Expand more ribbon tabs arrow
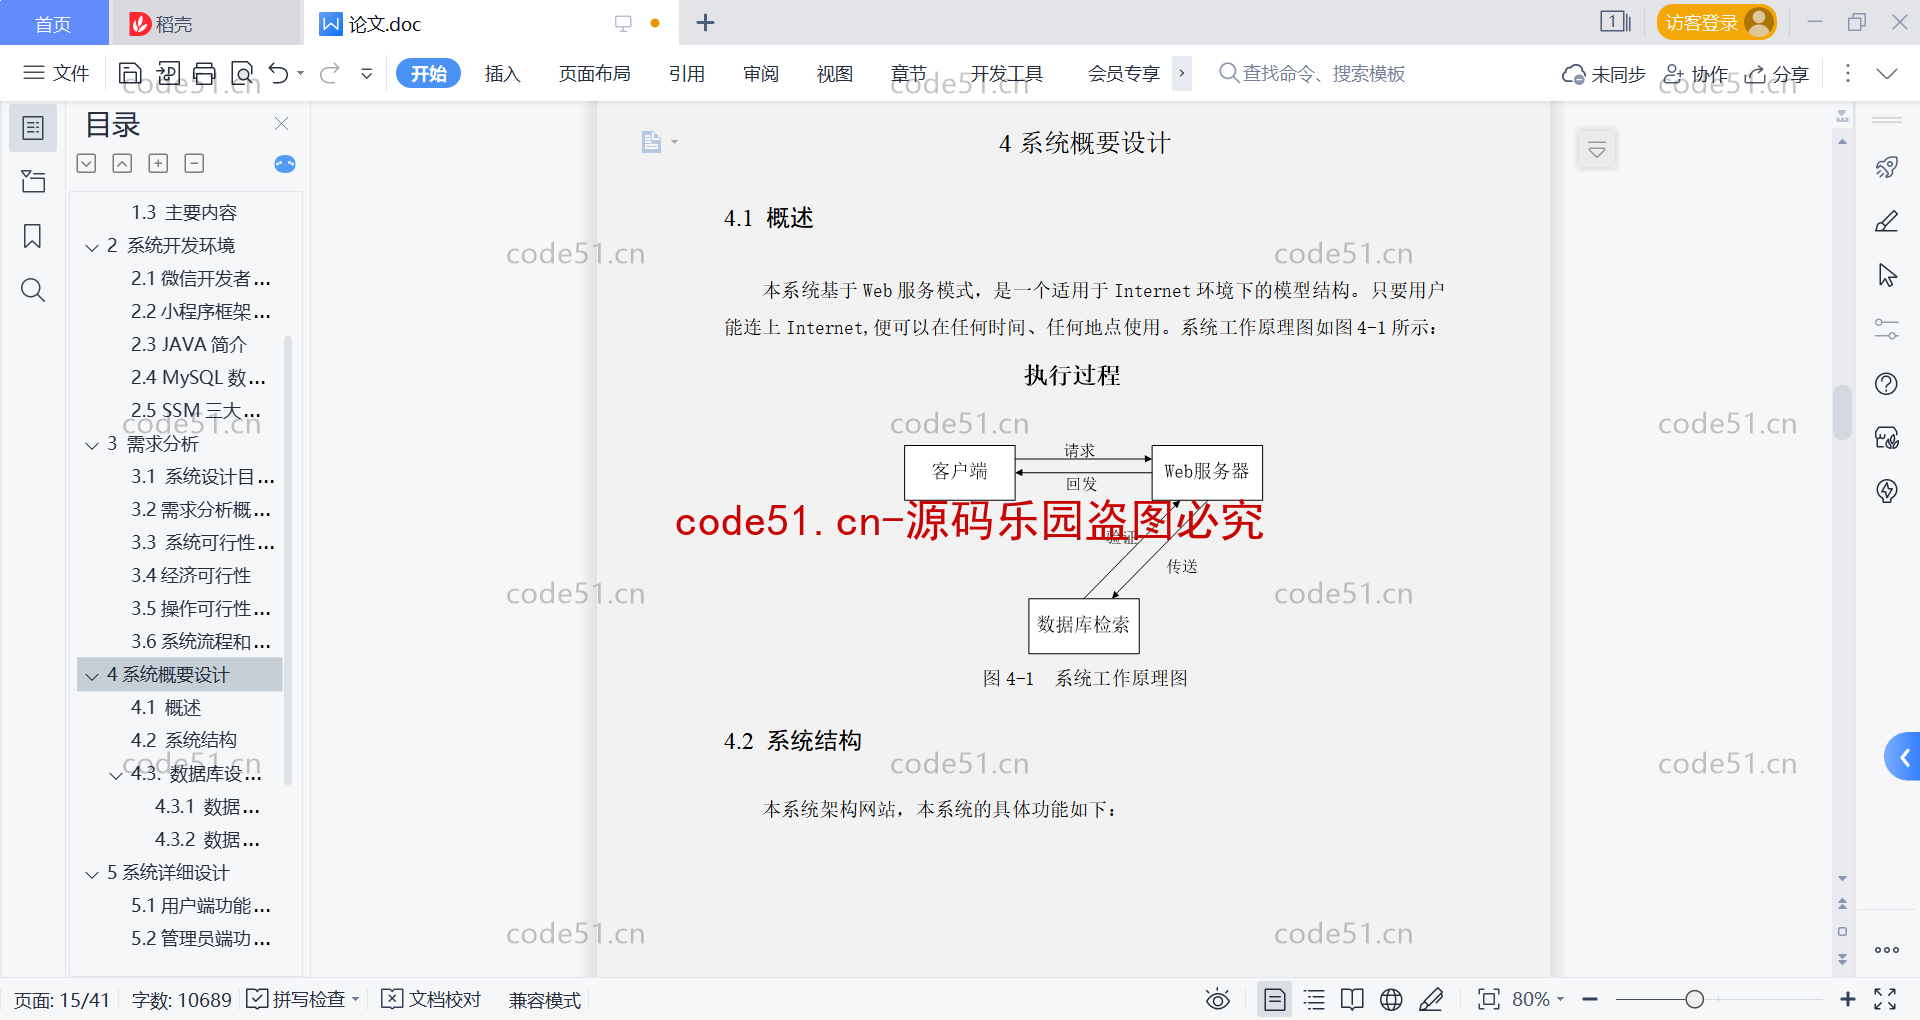The width and height of the screenshot is (1920, 1020). 1182,73
